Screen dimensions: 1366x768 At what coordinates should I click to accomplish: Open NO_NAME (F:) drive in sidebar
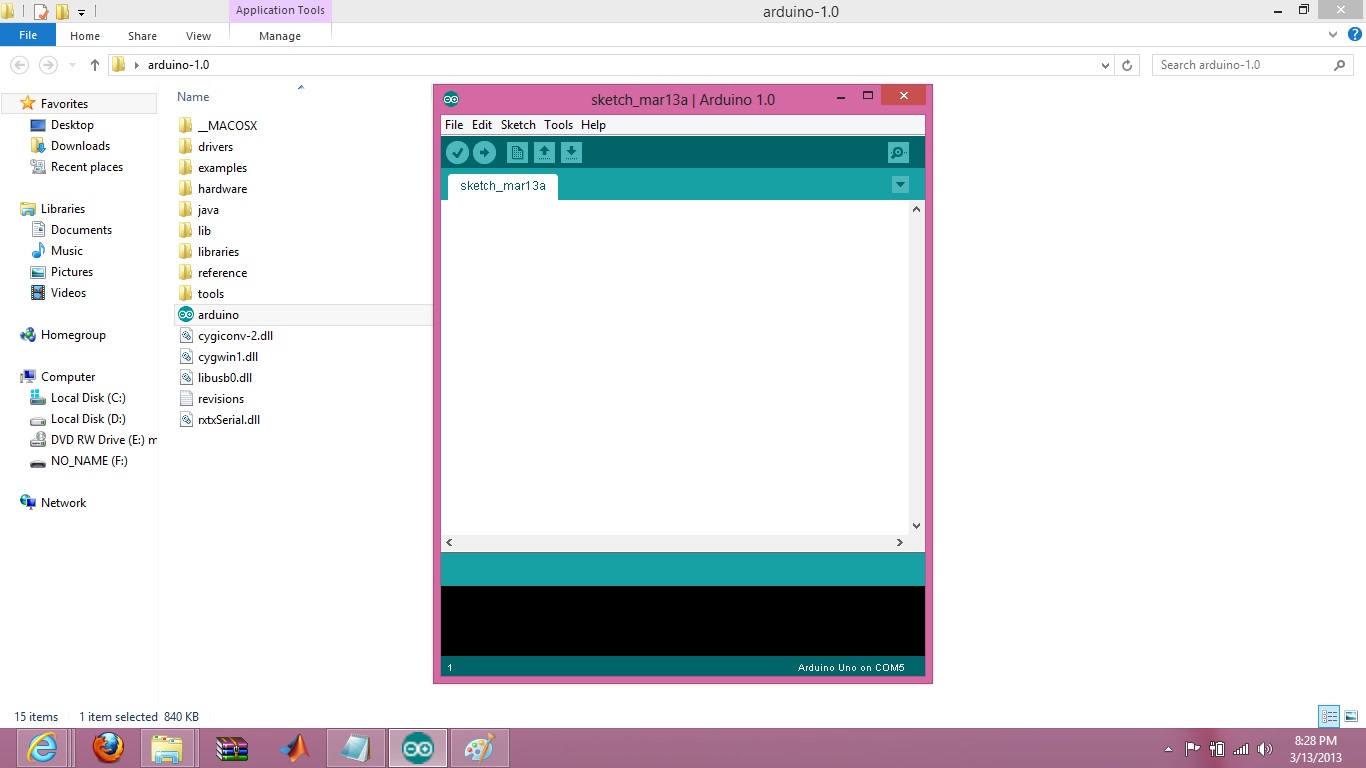coord(89,461)
